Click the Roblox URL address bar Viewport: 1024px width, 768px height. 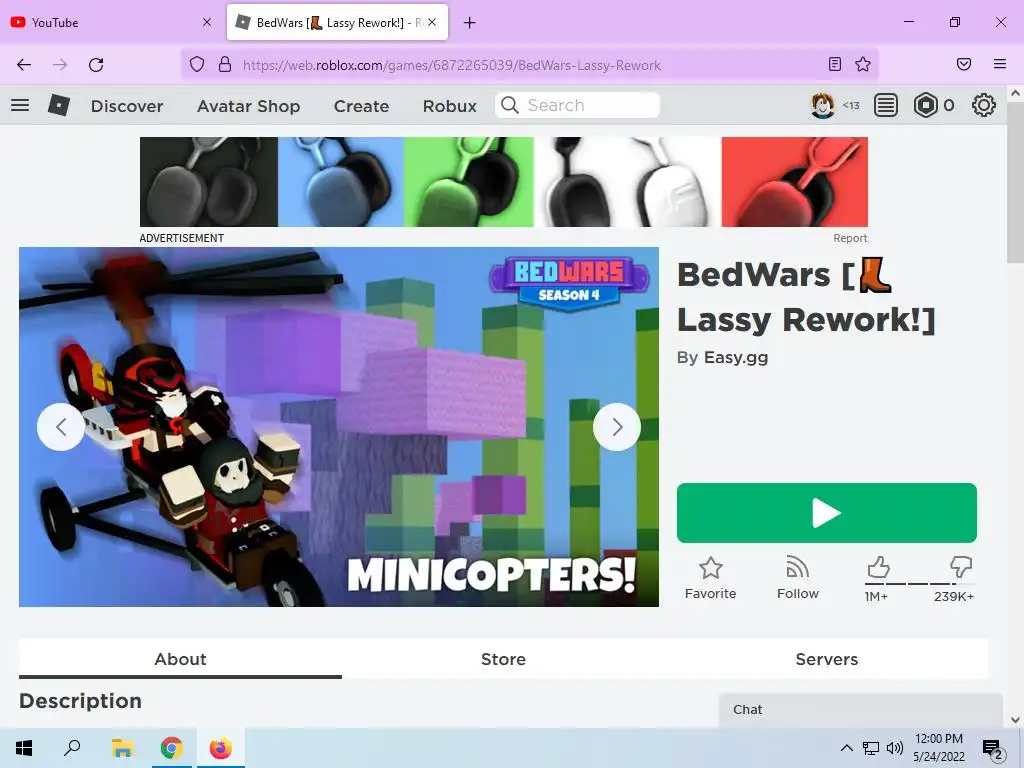[x=529, y=65]
